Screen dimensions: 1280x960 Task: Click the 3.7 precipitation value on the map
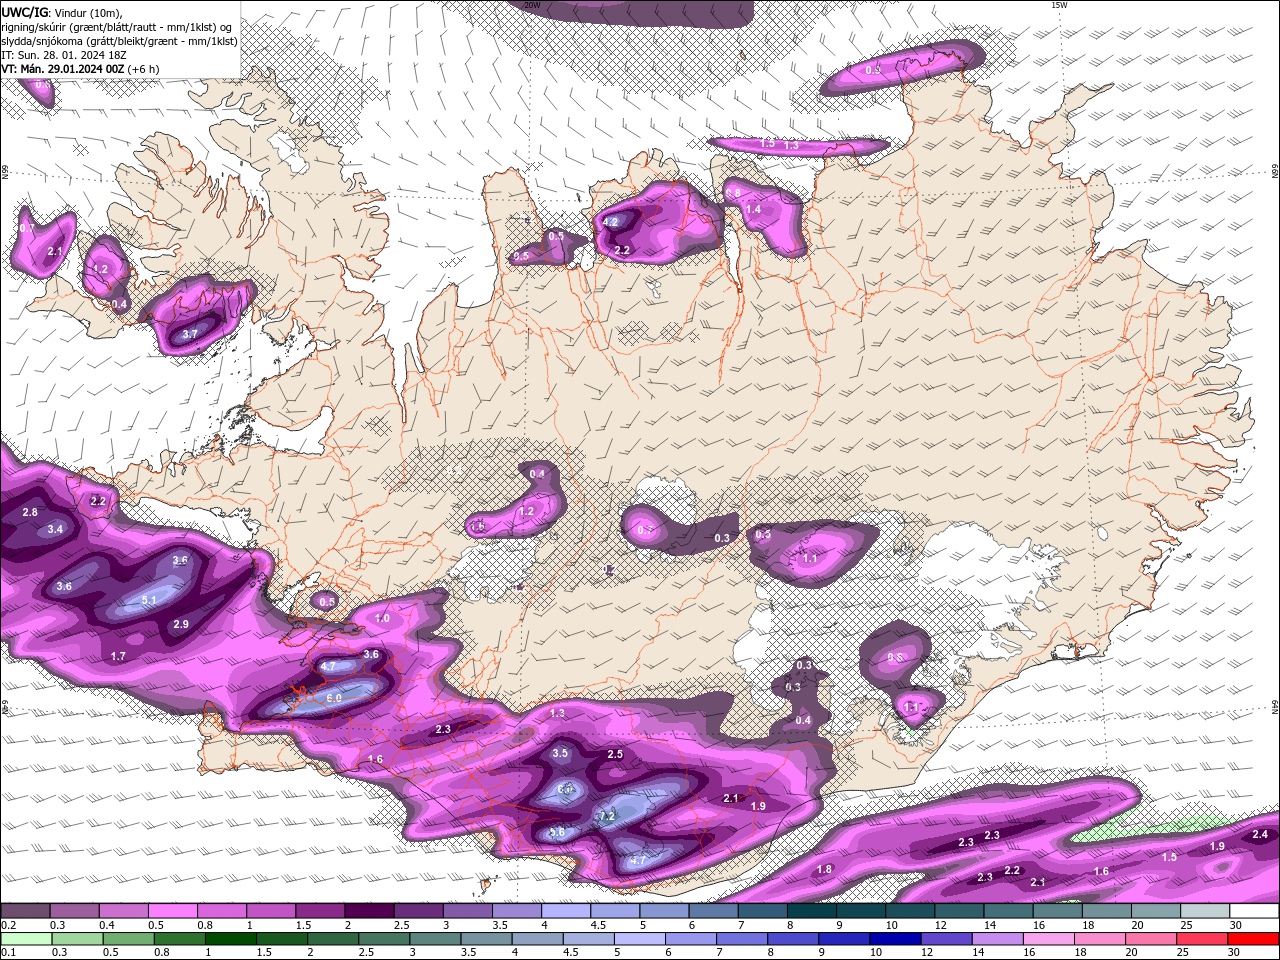(190, 334)
